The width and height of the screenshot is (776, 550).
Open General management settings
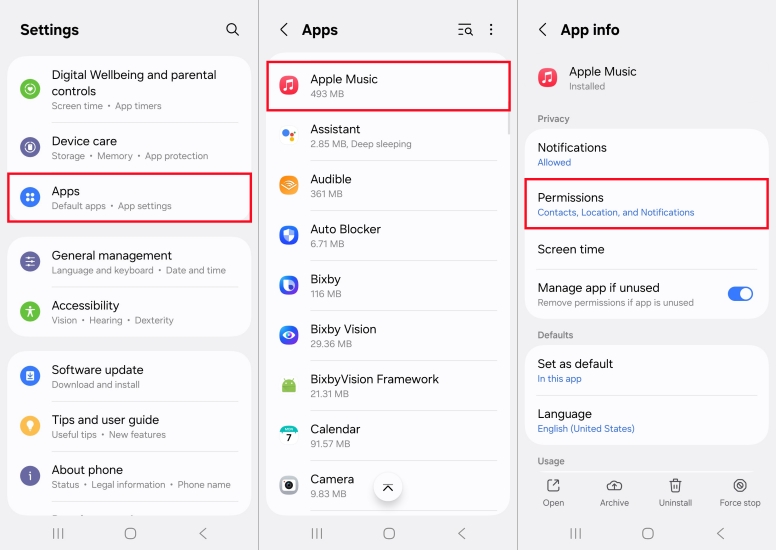pos(130,262)
